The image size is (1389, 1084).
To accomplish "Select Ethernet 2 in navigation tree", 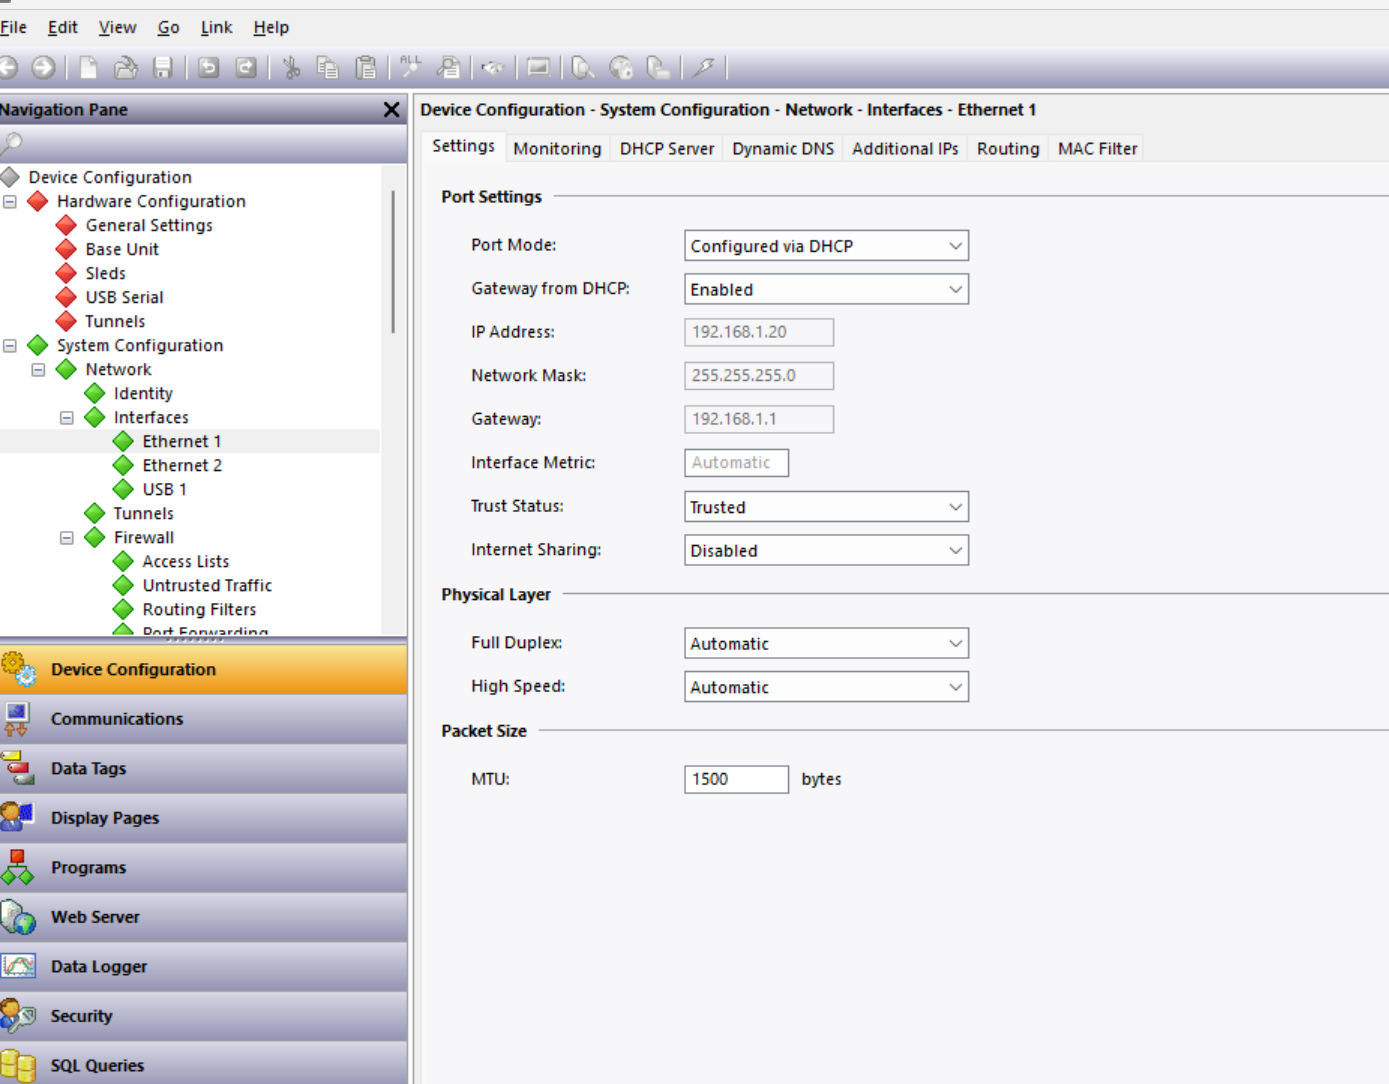I will click(182, 466).
